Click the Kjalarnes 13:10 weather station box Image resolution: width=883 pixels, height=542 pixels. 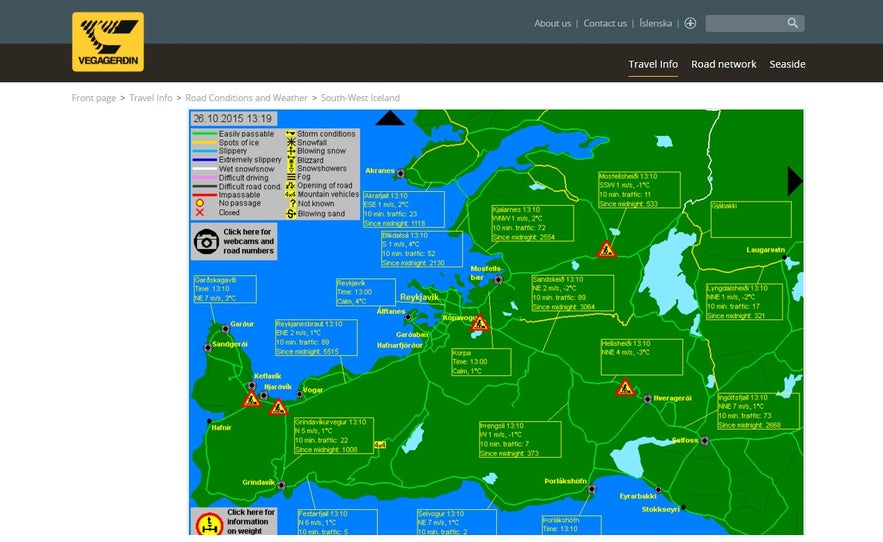(x=532, y=223)
